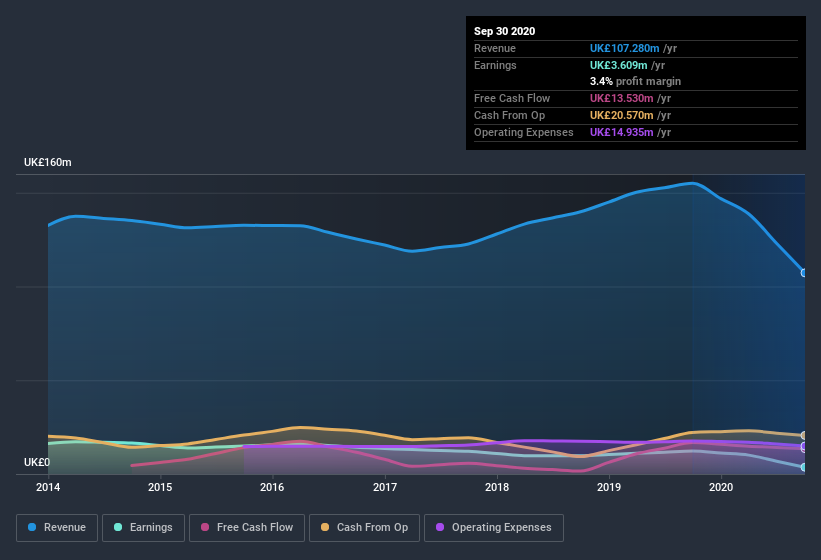Click the Sep 30 2020 tooltip date header

coord(504,31)
